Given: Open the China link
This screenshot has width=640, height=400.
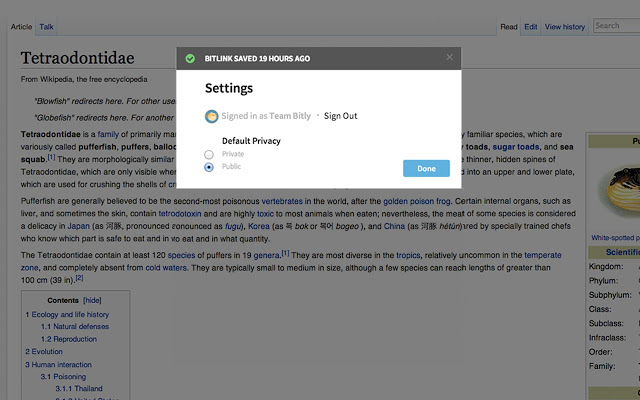Looking at the screenshot, I should pos(394,226).
